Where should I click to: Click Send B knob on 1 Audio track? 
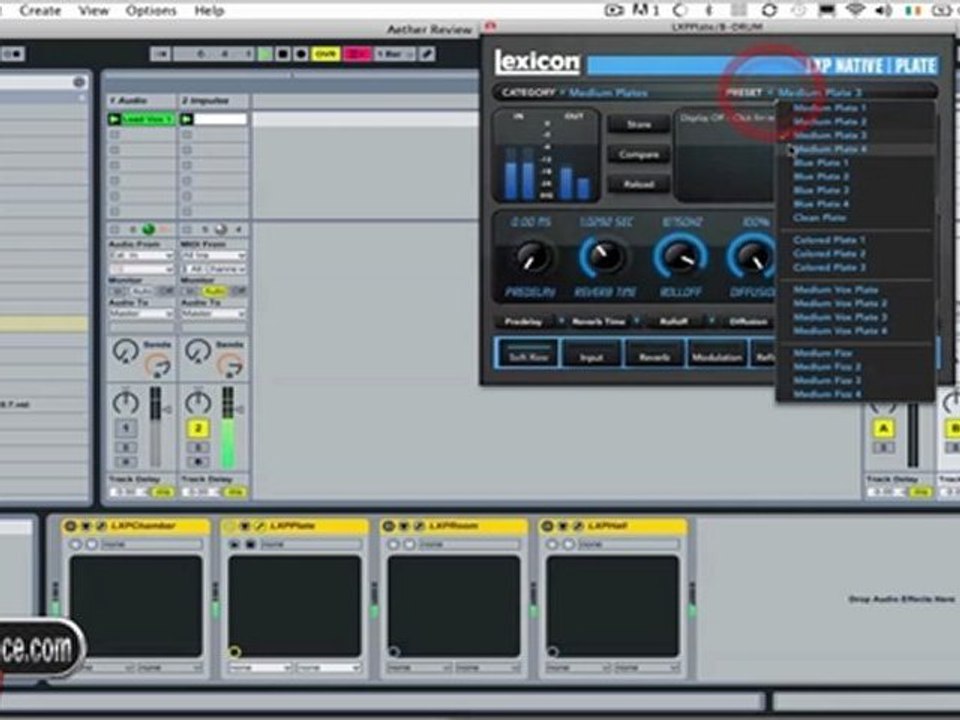157,366
